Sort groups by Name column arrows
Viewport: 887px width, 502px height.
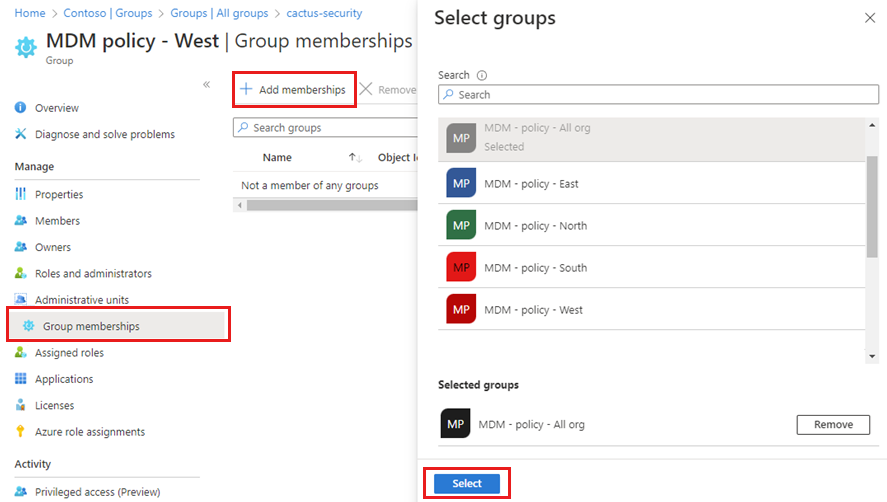(x=355, y=157)
